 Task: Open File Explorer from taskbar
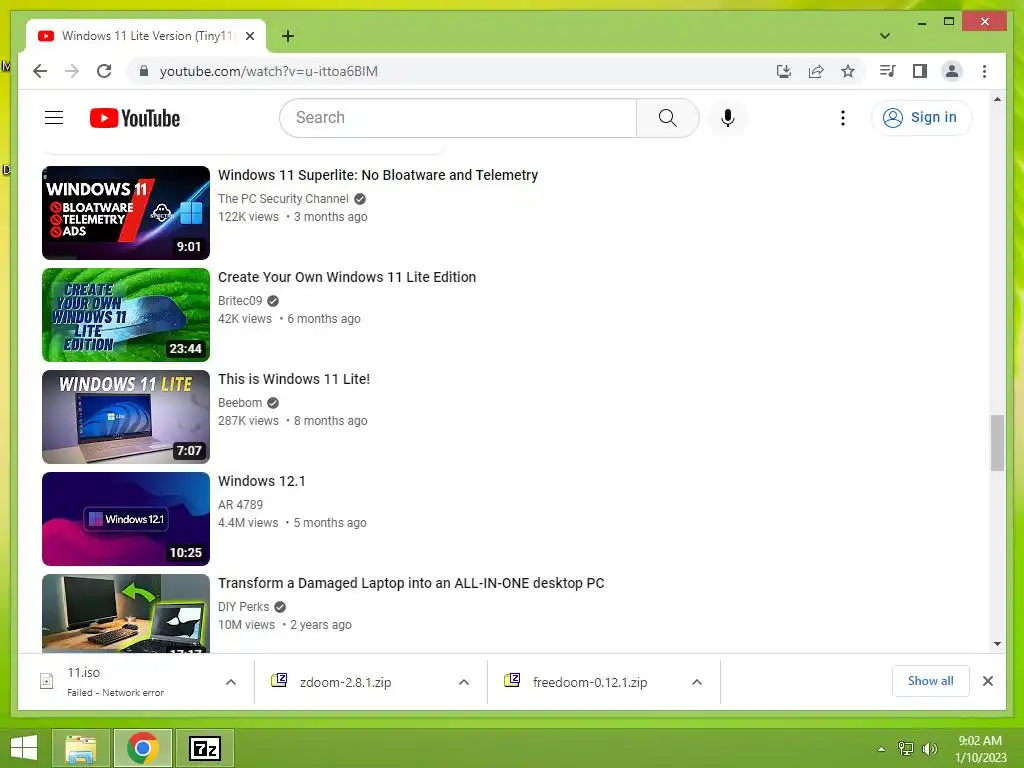point(80,748)
